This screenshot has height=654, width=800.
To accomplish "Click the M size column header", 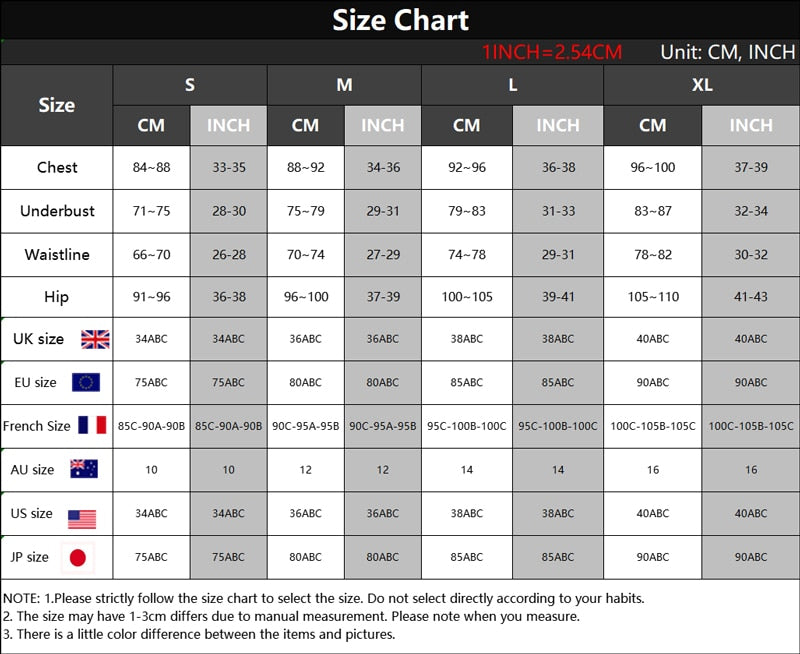I will pyautogui.click(x=344, y=85).
